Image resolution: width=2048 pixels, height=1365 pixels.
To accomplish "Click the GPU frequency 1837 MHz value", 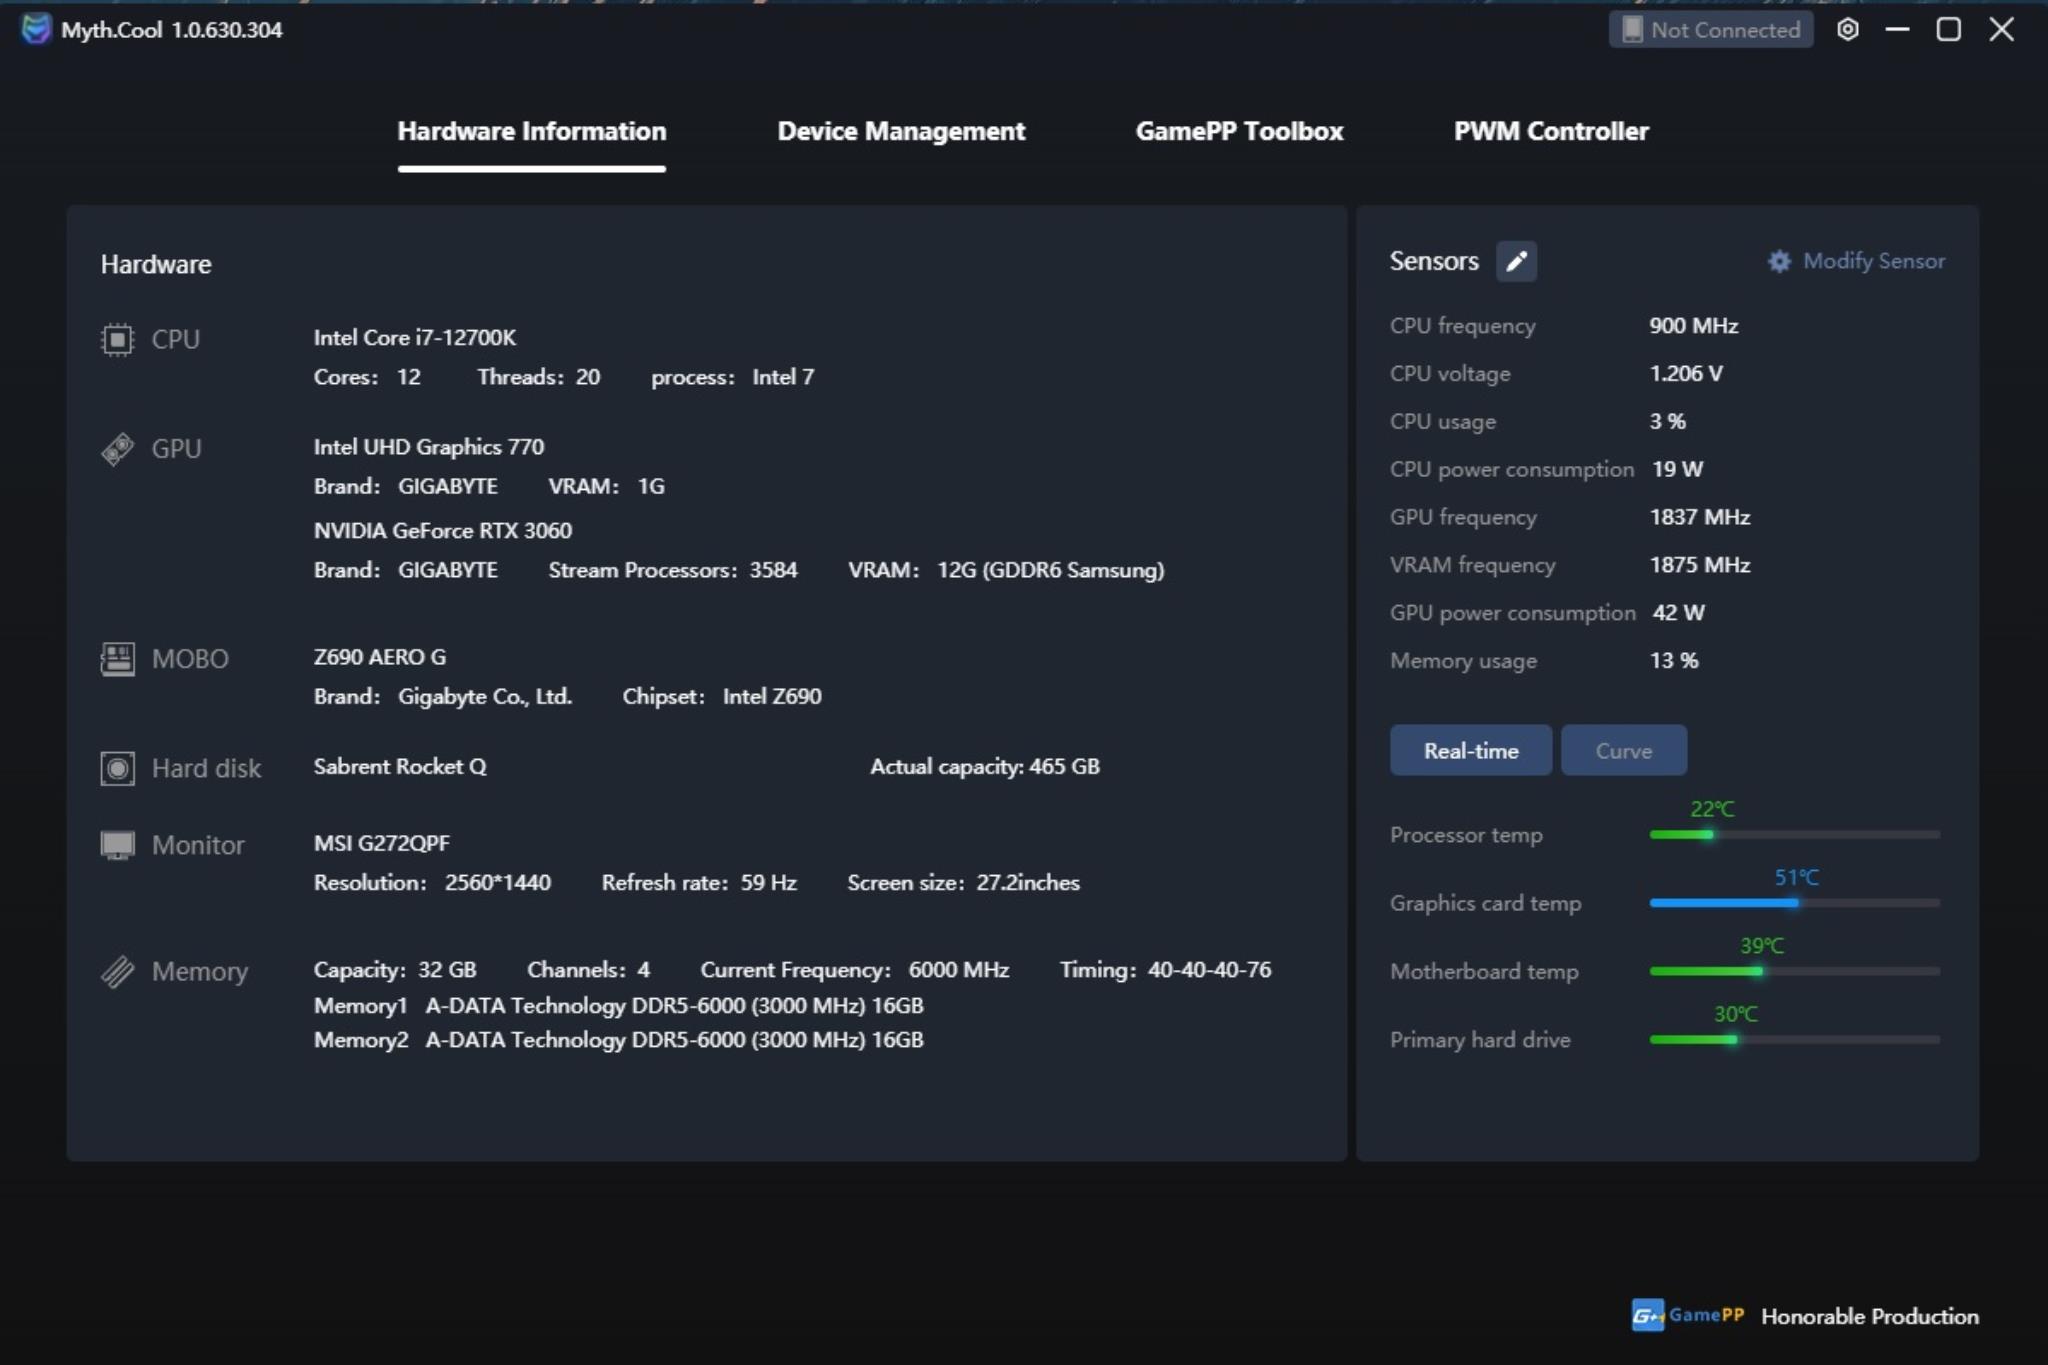I will click(x=1700, y=517).
